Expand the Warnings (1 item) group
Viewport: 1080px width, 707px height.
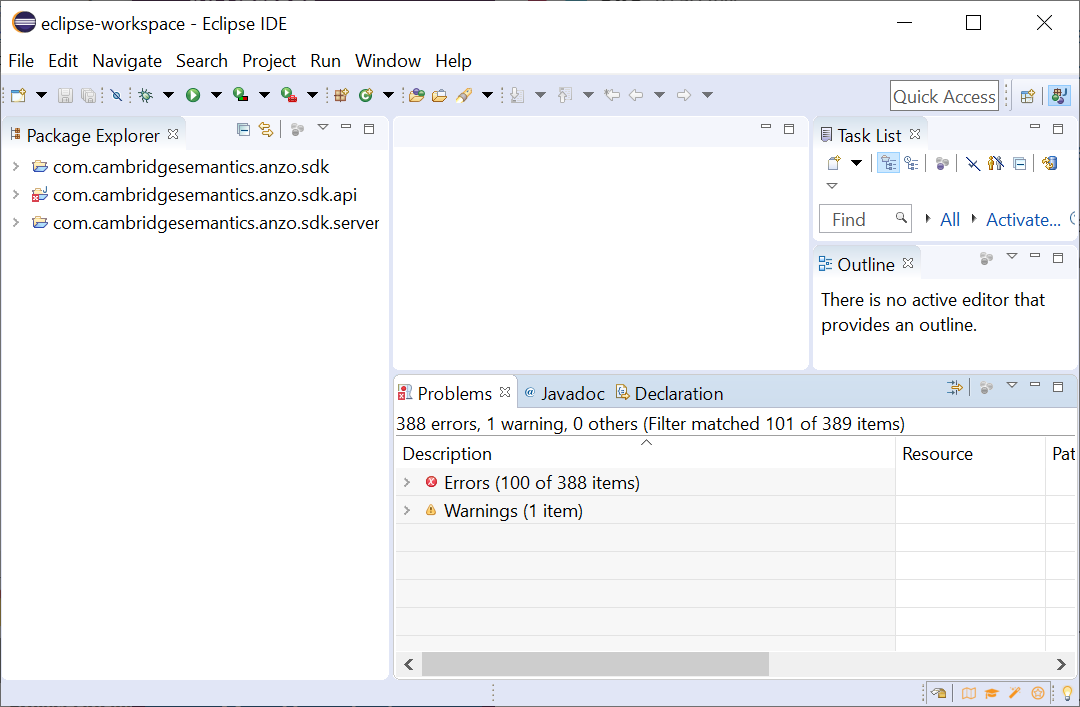407,511
